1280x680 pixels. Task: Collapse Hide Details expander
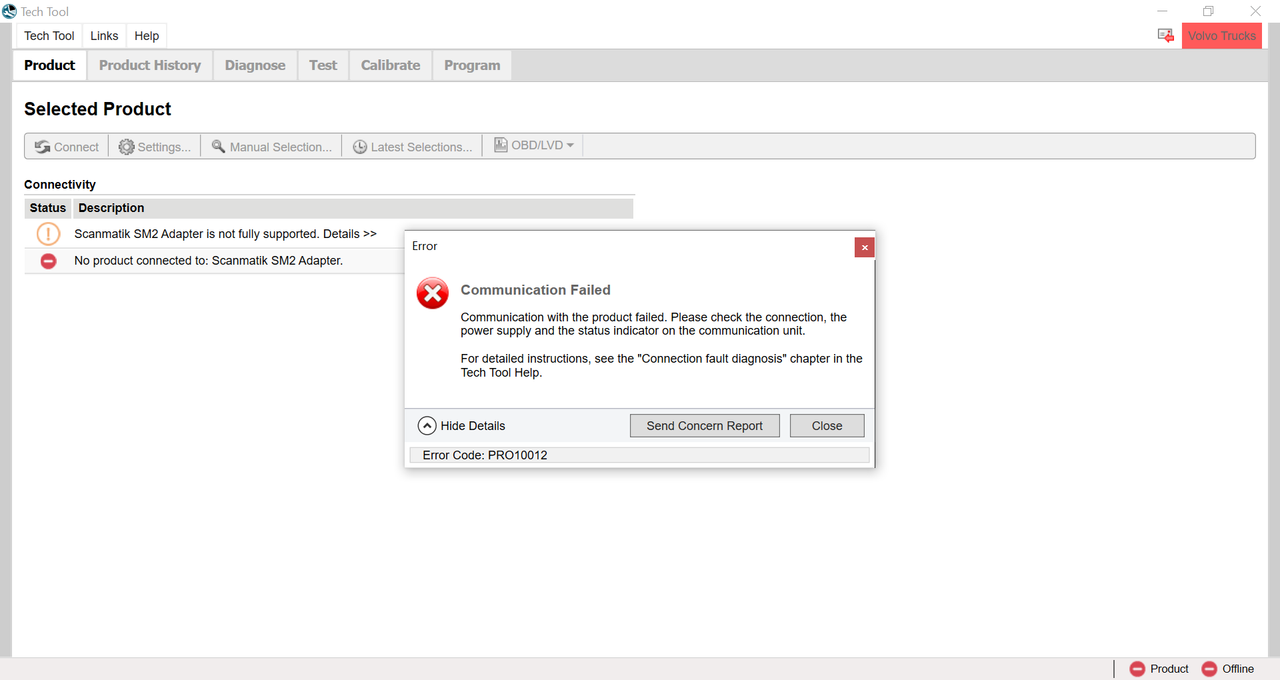pyautogui.click(x=462, y=426)
